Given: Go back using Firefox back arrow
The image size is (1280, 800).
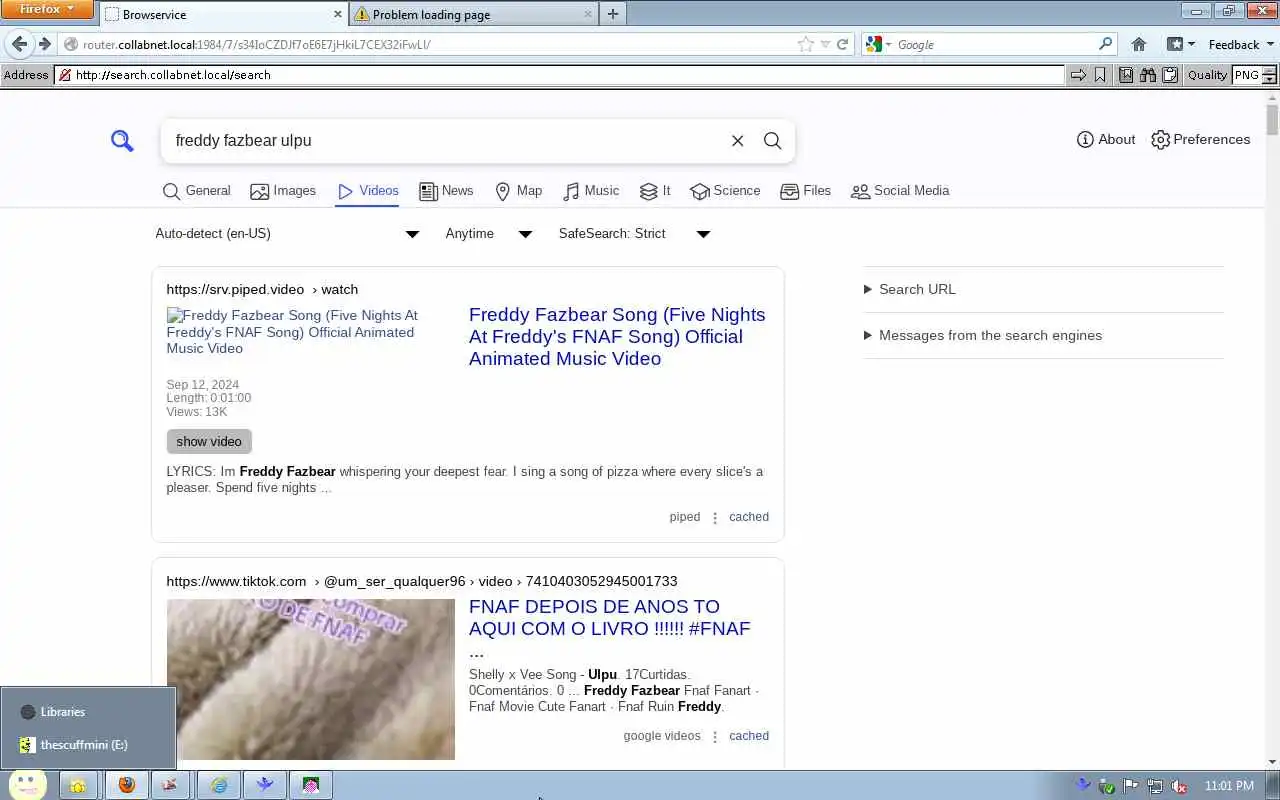Looking at the screenshot, I should click(19, 44).
